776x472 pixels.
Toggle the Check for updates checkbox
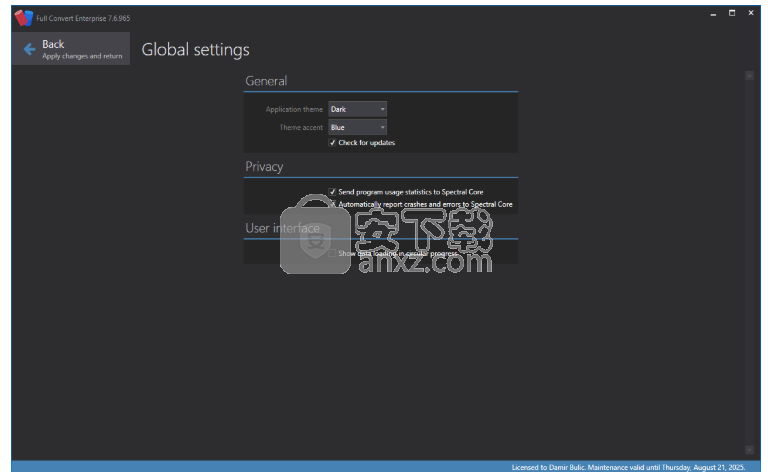[333, 142]
